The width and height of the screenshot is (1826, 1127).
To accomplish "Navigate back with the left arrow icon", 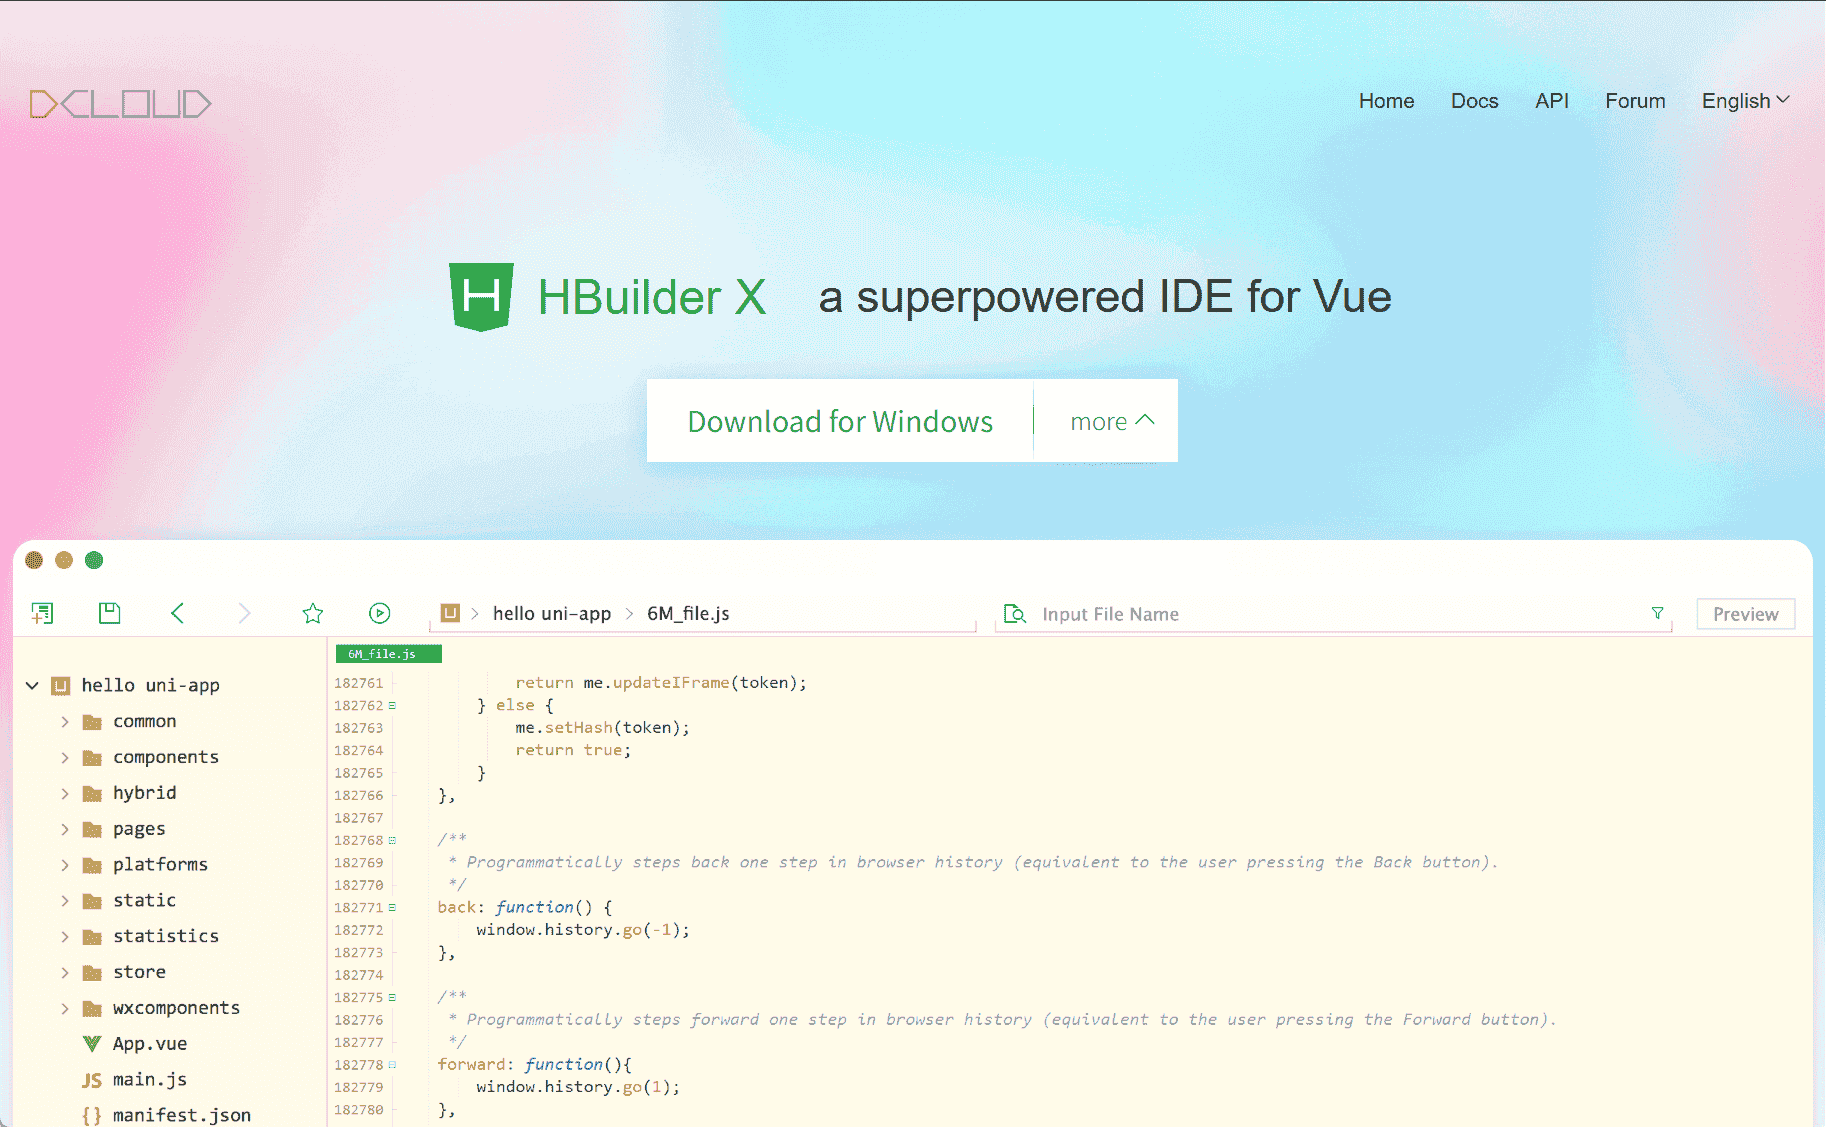I will click(x=177, y=613).
